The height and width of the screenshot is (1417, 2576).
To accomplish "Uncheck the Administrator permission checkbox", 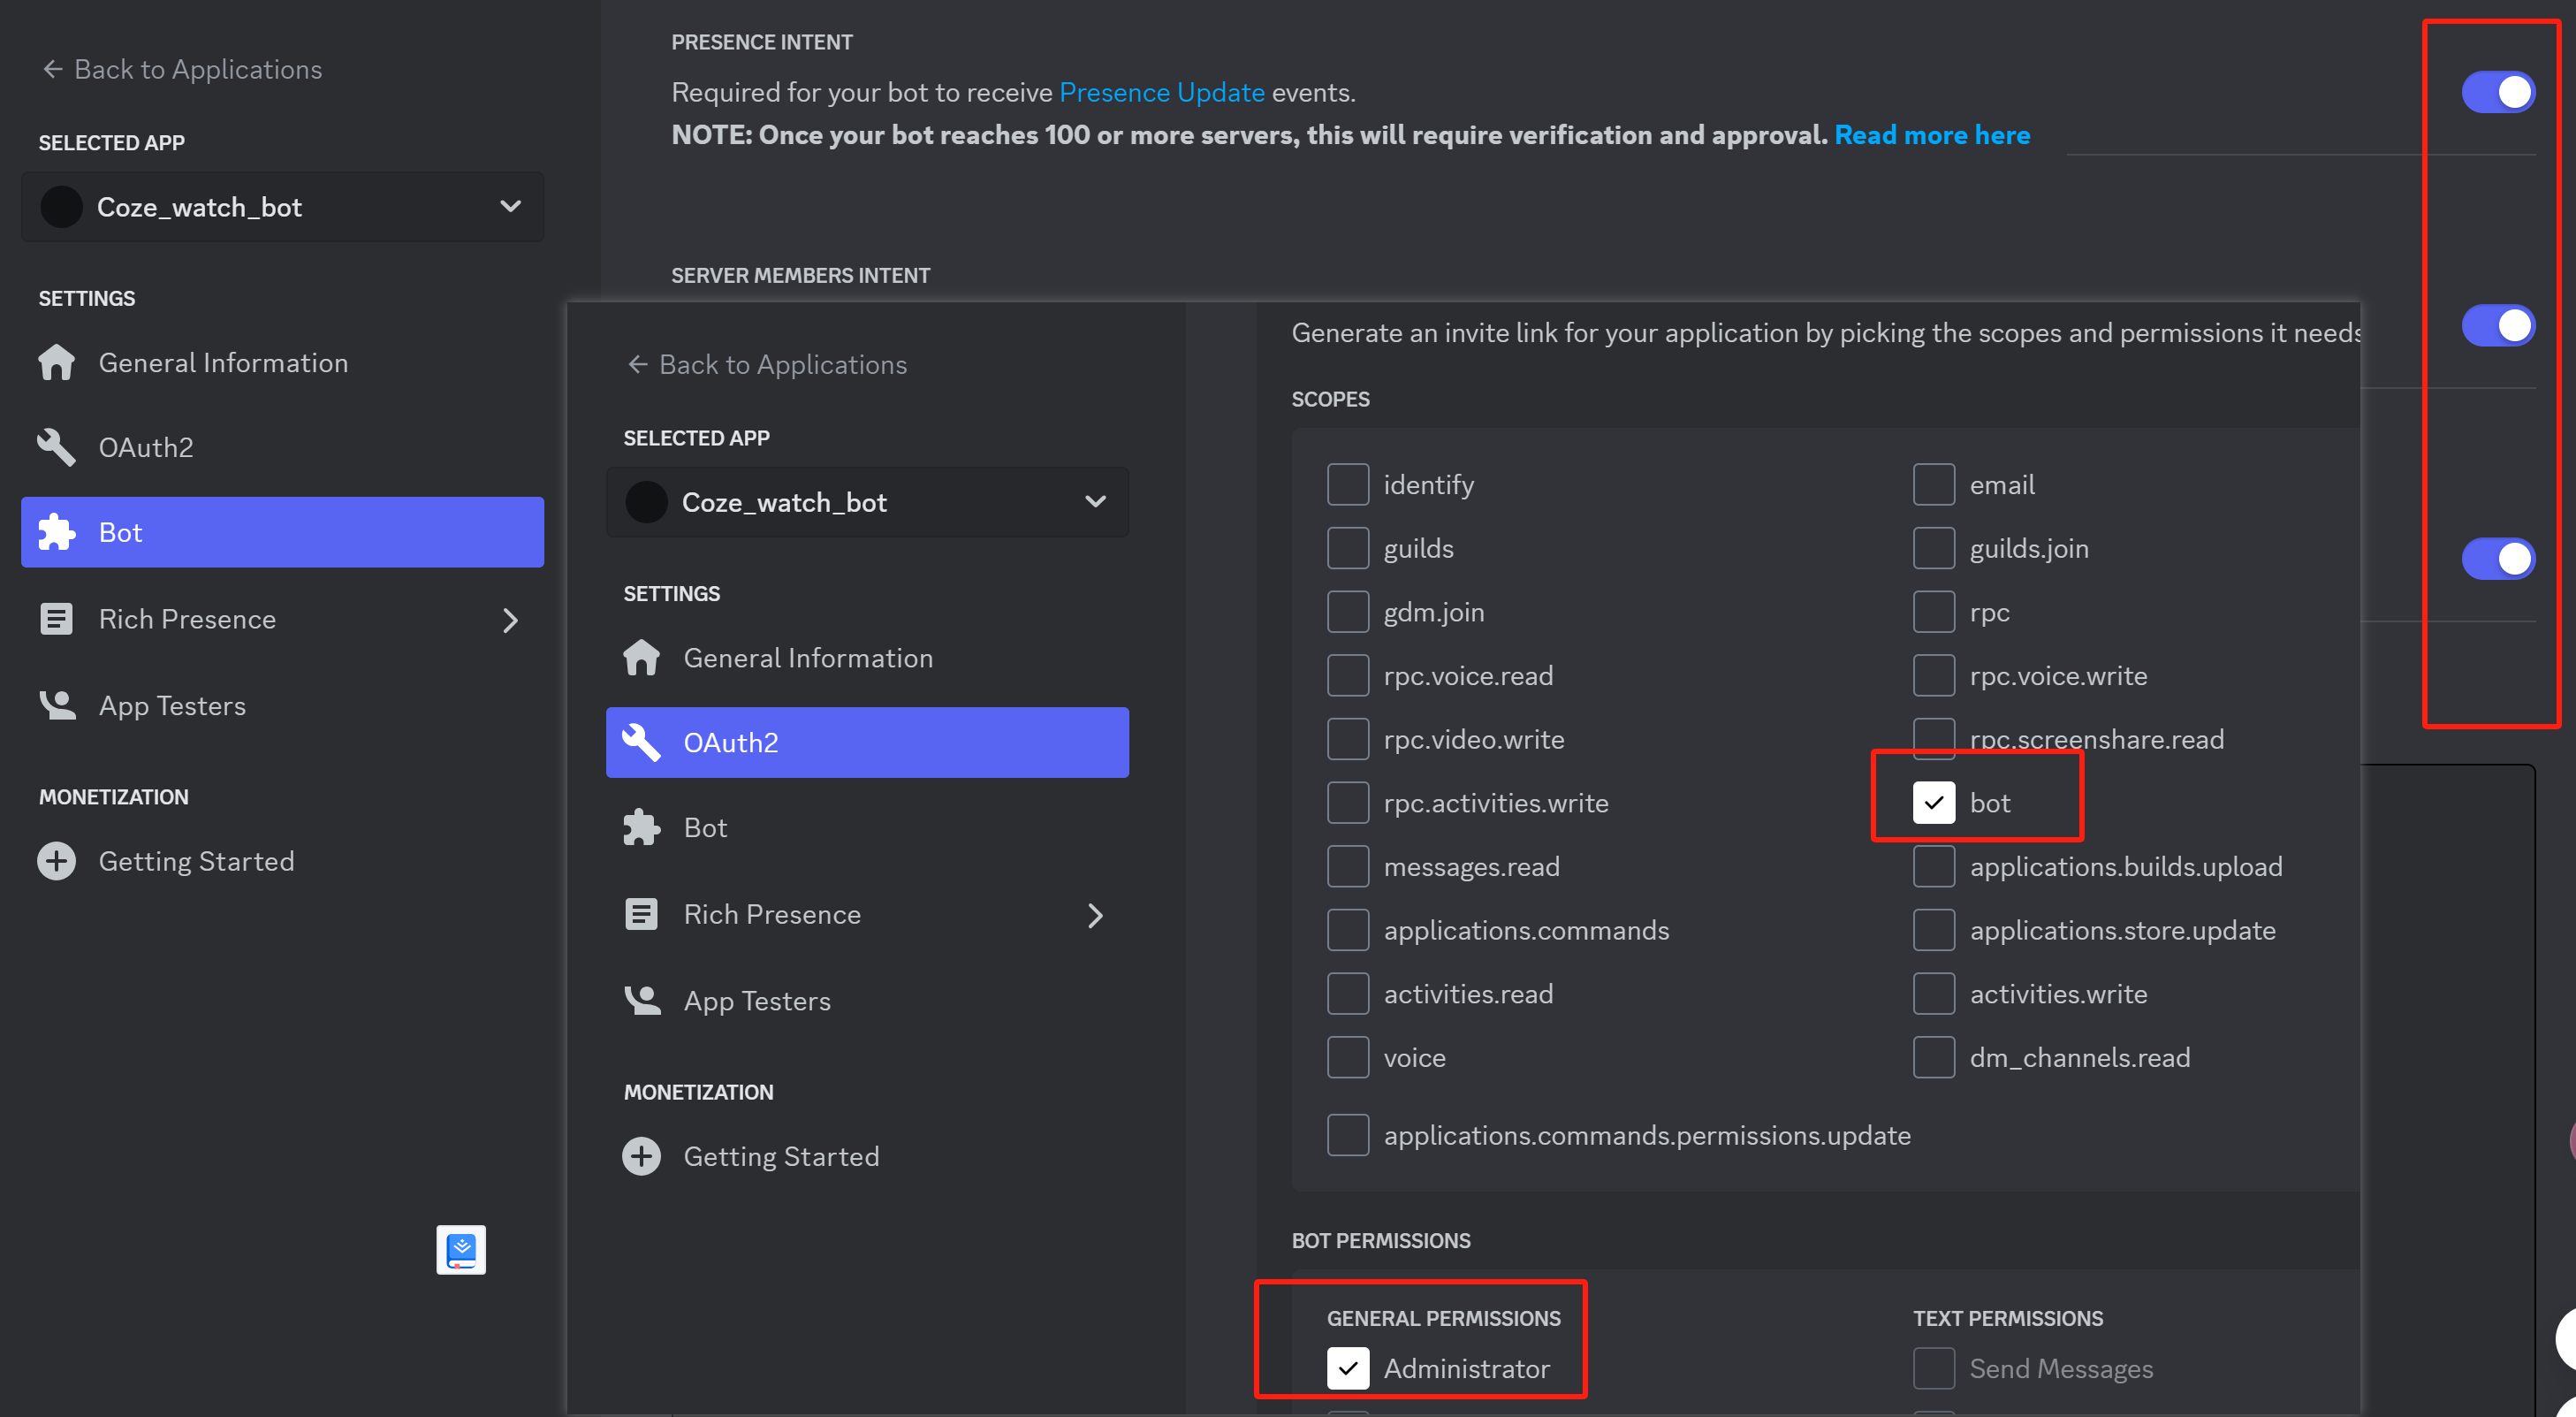I will point(1348,1368).
